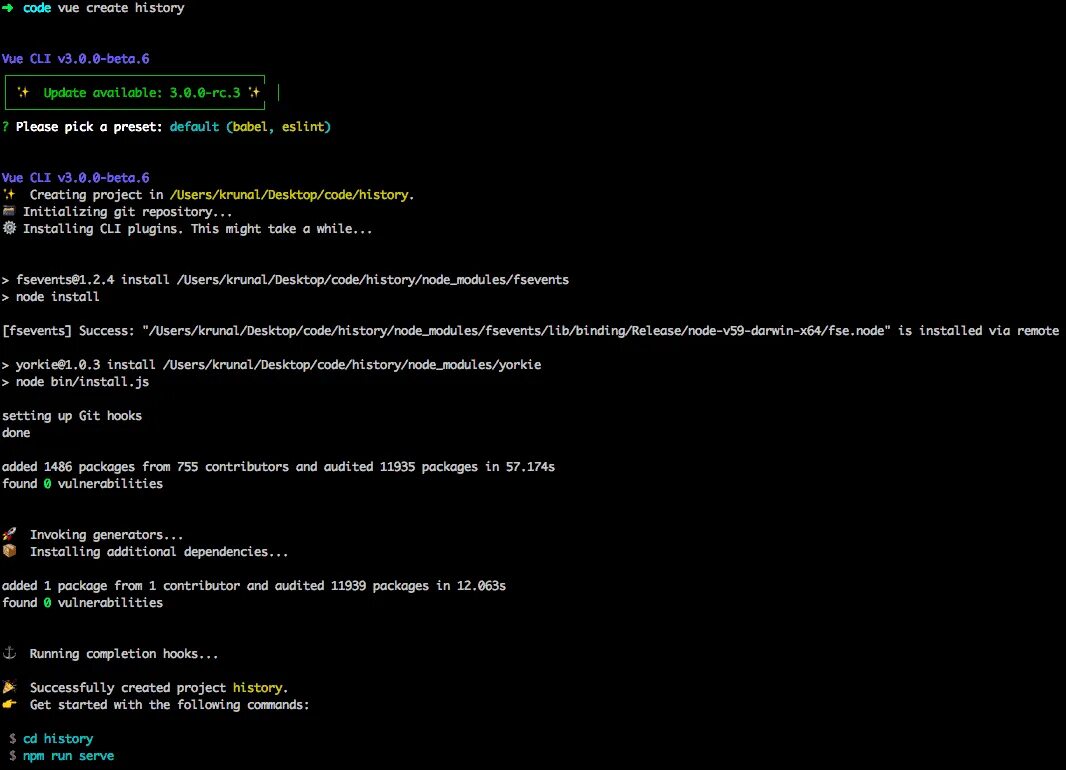Click 'Initializing git repository...' line
This screenshot has width=1066, height=770.
click(x=128, y=211)
